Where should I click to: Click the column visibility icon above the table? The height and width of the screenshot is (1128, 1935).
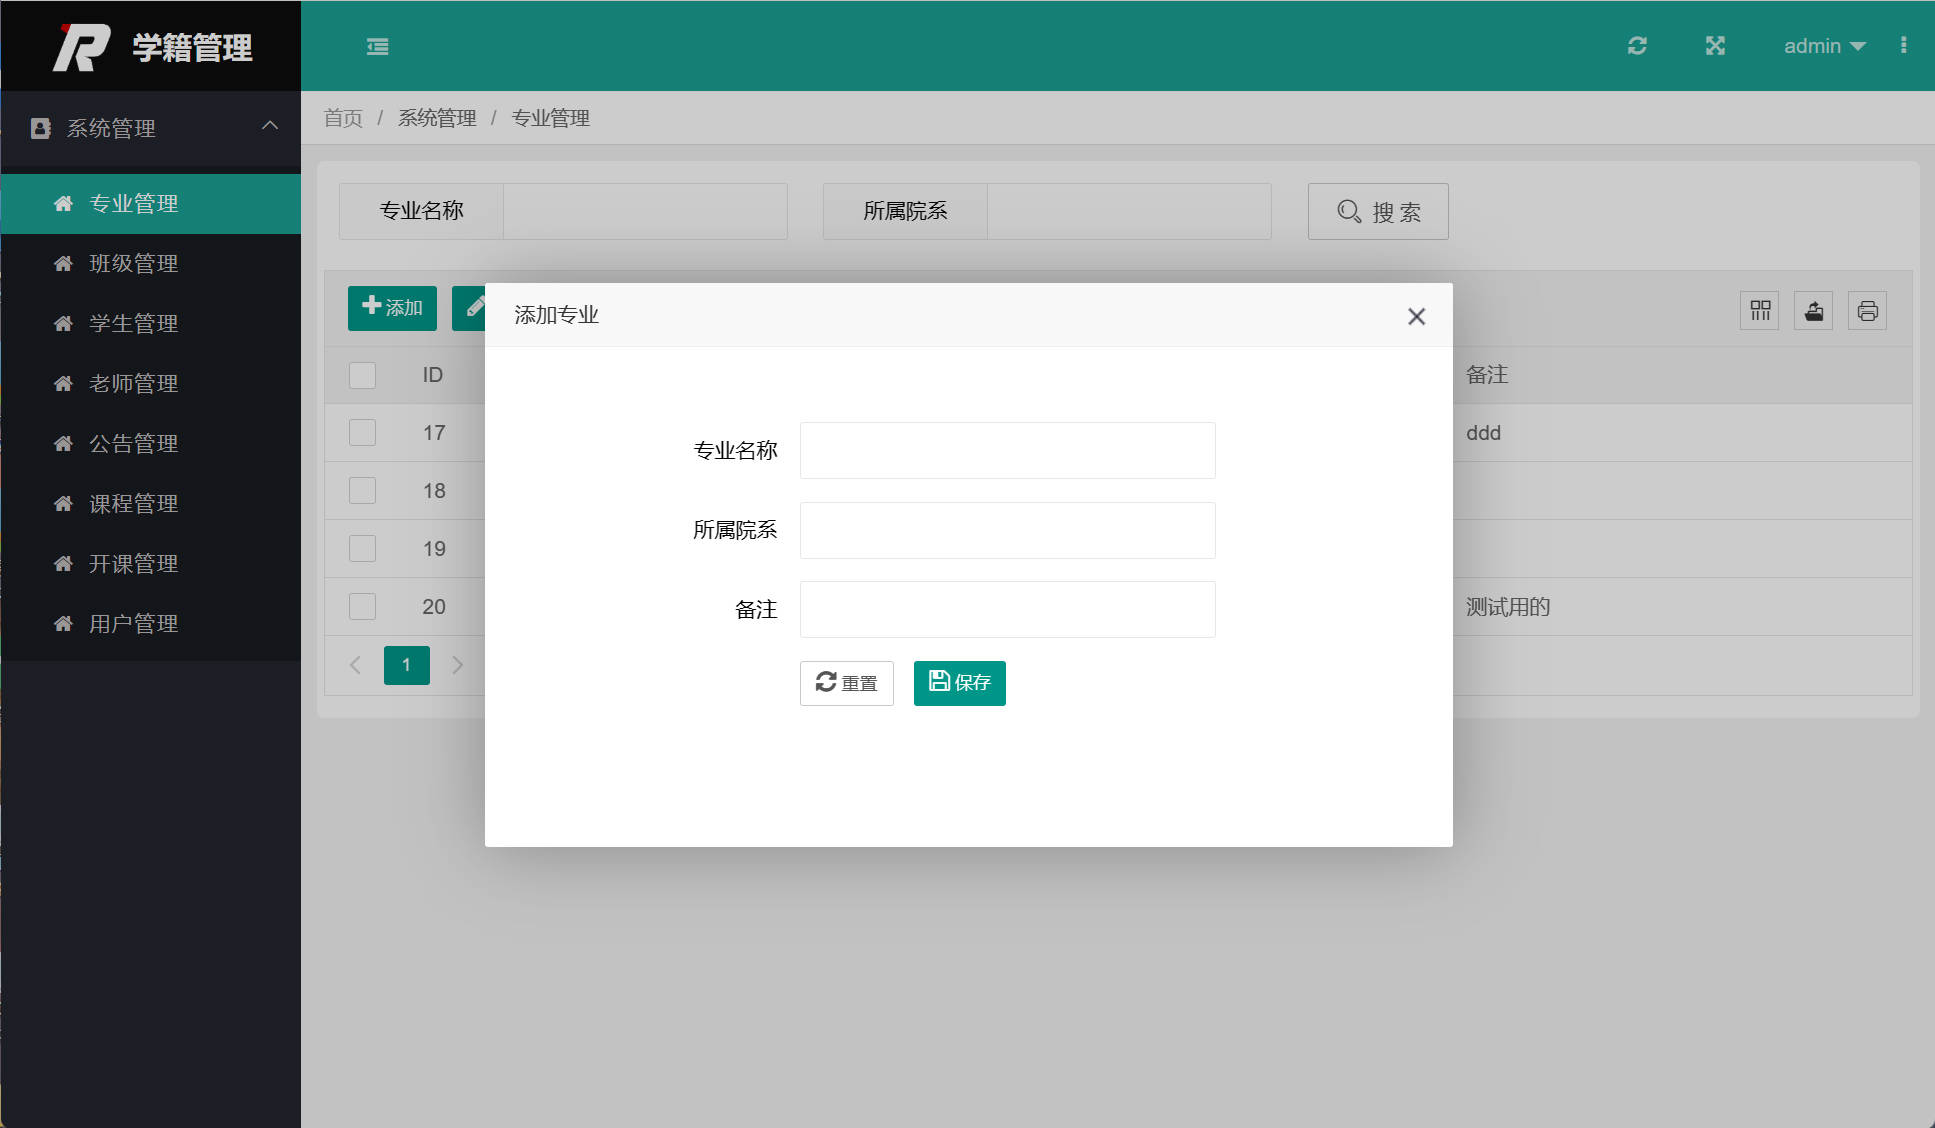tap(1760, 310)
